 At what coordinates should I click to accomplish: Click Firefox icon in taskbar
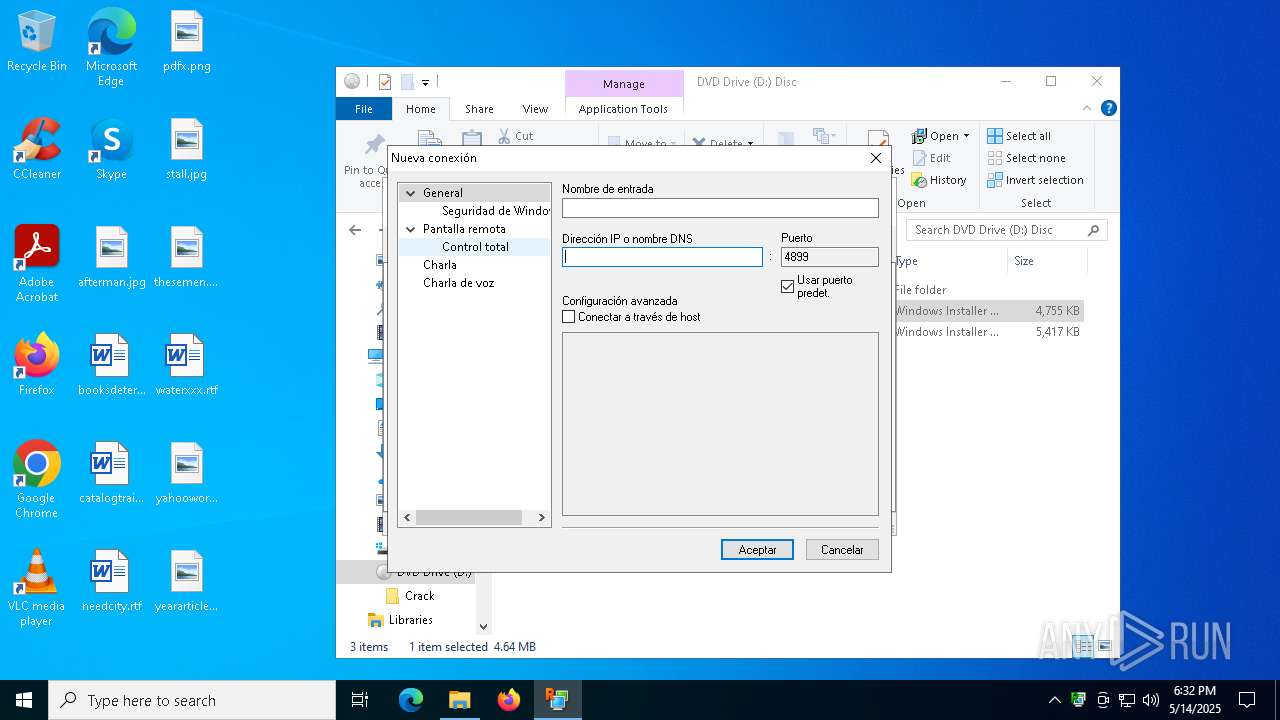[x=509, y=700]
